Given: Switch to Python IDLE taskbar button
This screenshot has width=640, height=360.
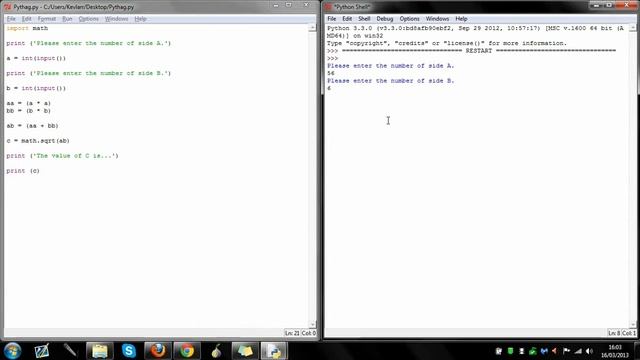Looking at the screenshot, I should [274, 351].
